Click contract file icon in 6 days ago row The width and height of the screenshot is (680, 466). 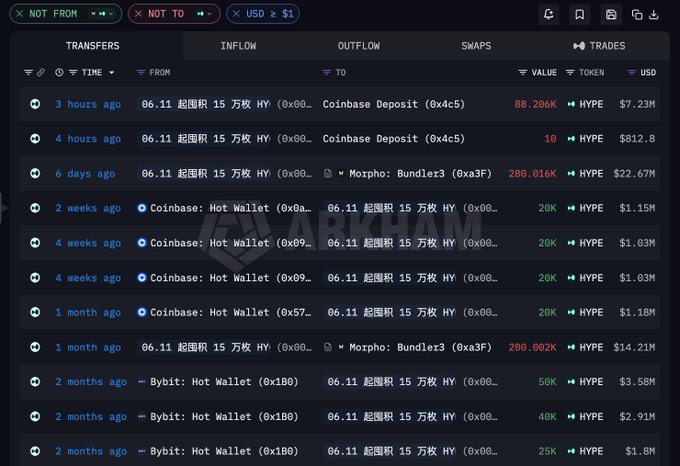pos(328,173)
